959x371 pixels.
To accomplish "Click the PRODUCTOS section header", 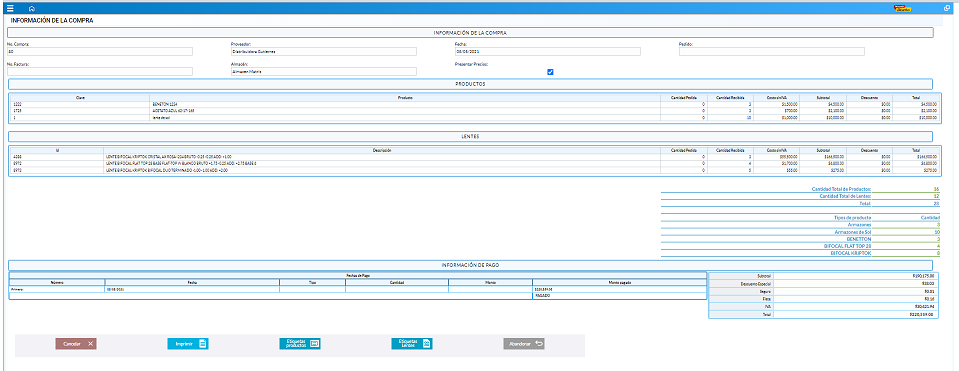I will coord(470,84).
